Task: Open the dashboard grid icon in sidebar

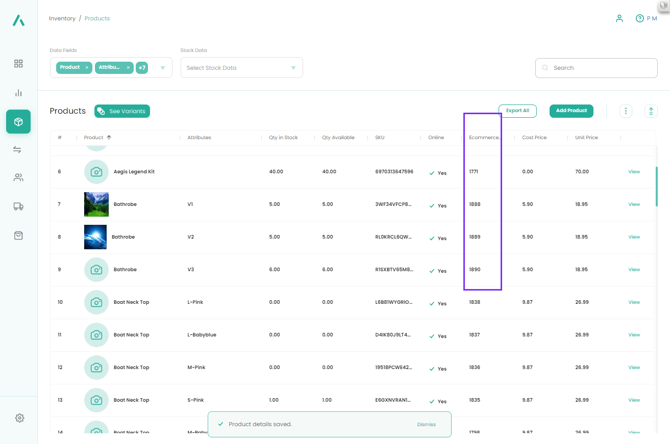Action: coord(18,64)
